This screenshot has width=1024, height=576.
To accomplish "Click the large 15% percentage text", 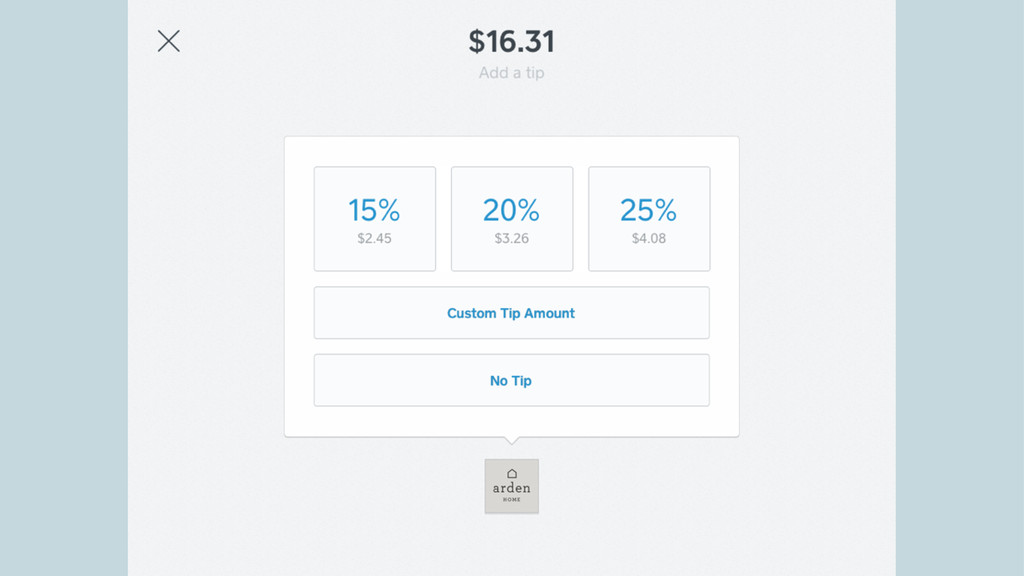I will coord(374,210).
